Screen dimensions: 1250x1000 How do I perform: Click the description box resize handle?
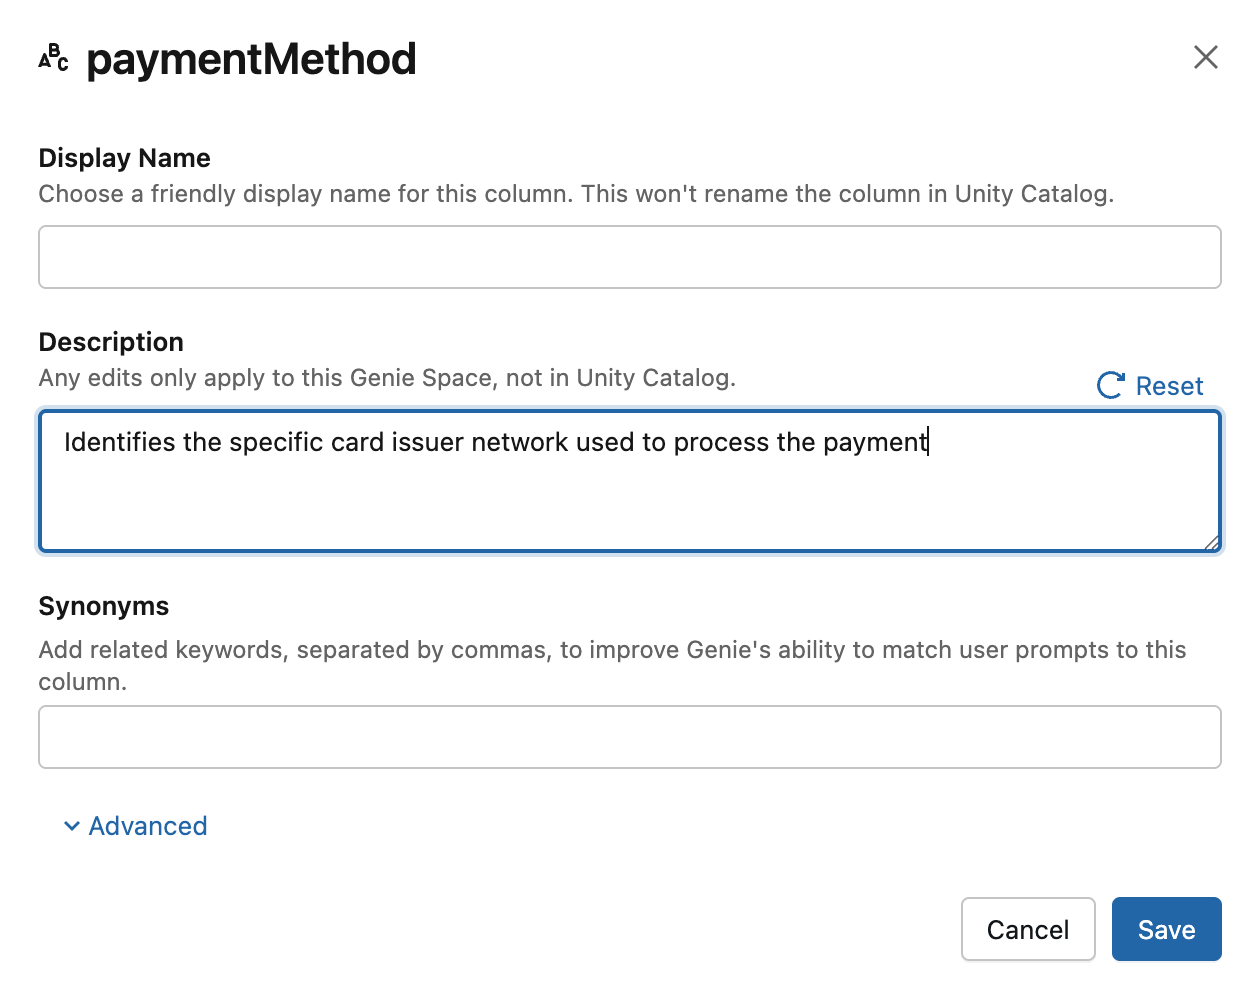point(1211,542)
